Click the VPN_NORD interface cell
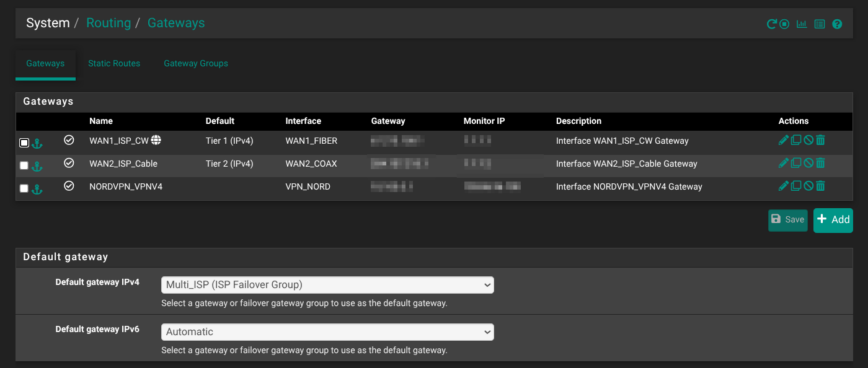This screenshot has height=368, width=868. [307, 187]
